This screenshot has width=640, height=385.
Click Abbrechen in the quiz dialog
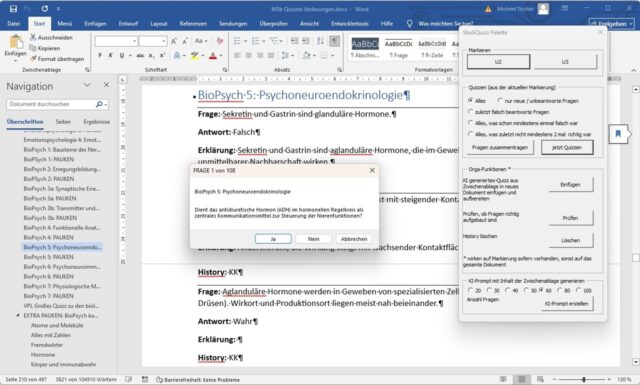tap(354, 239)
